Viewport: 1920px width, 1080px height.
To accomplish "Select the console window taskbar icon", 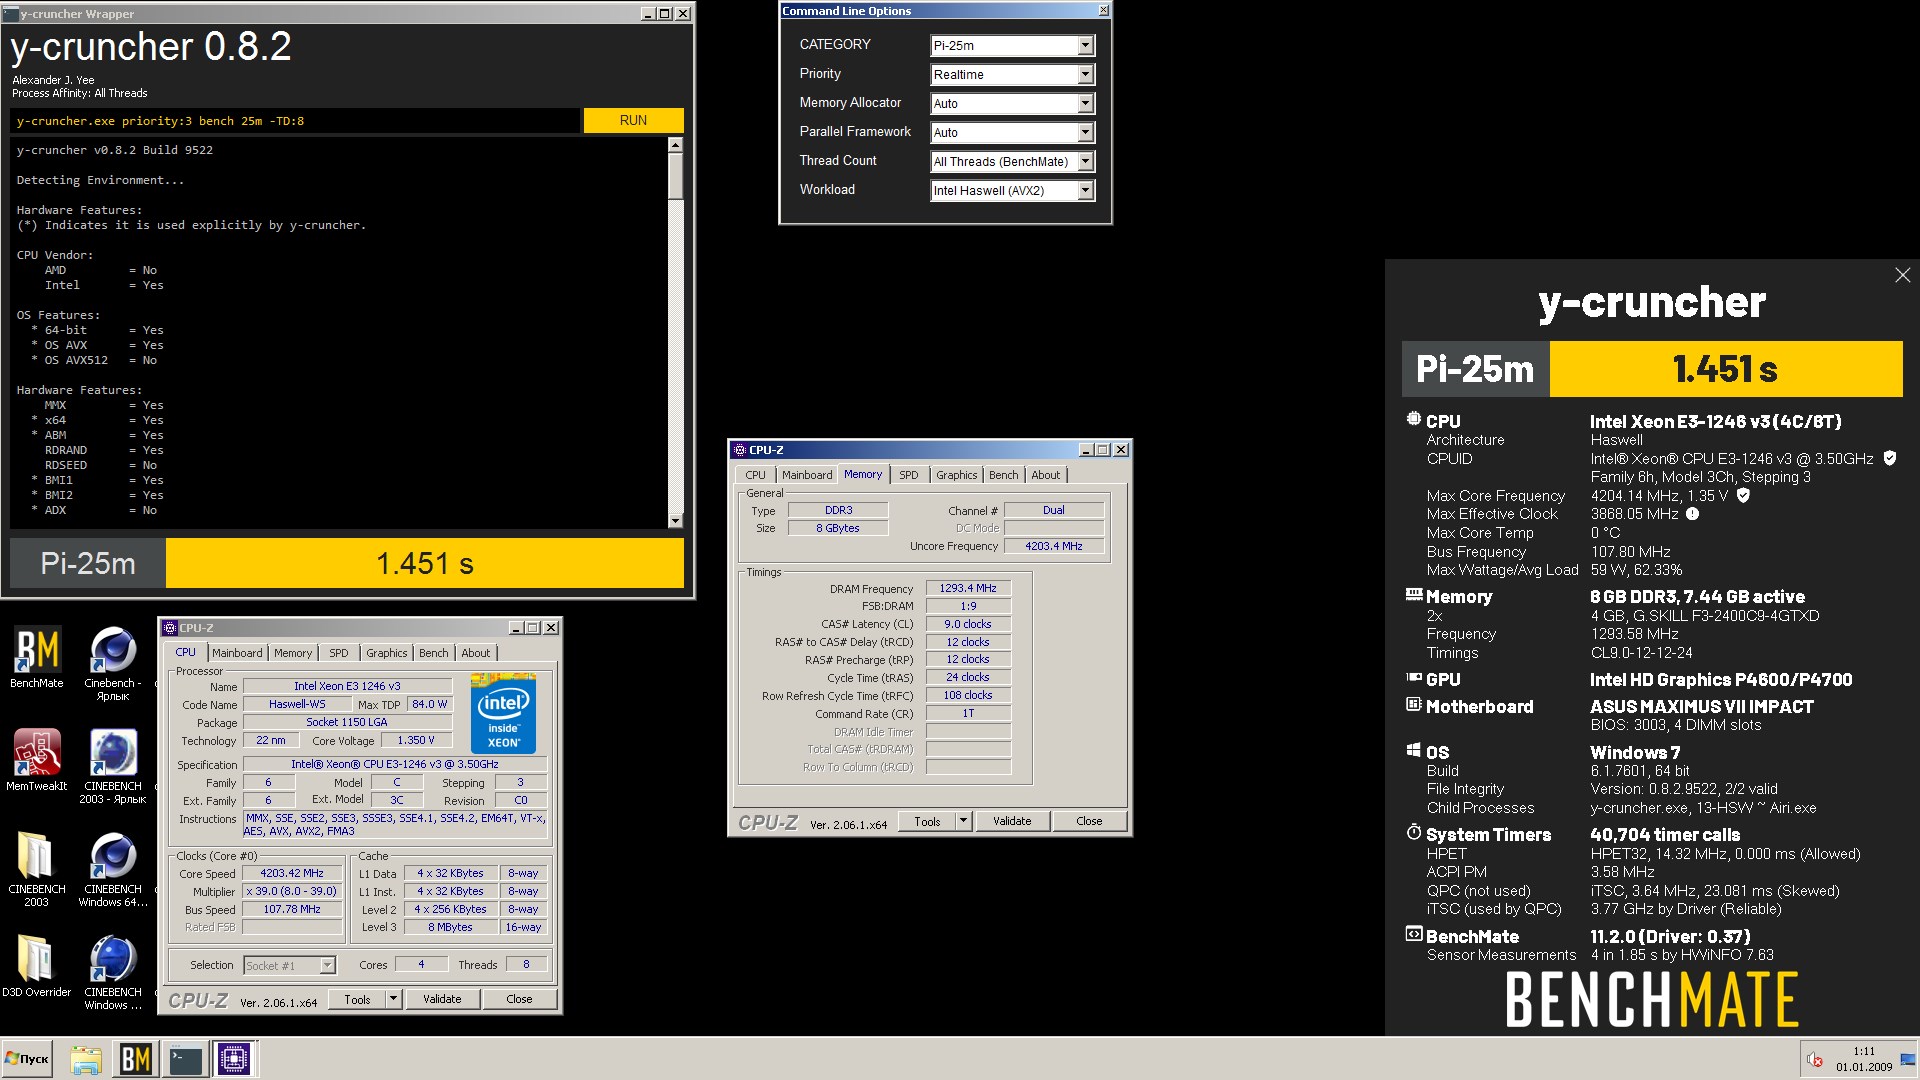I will click(x=186, y=1059).
